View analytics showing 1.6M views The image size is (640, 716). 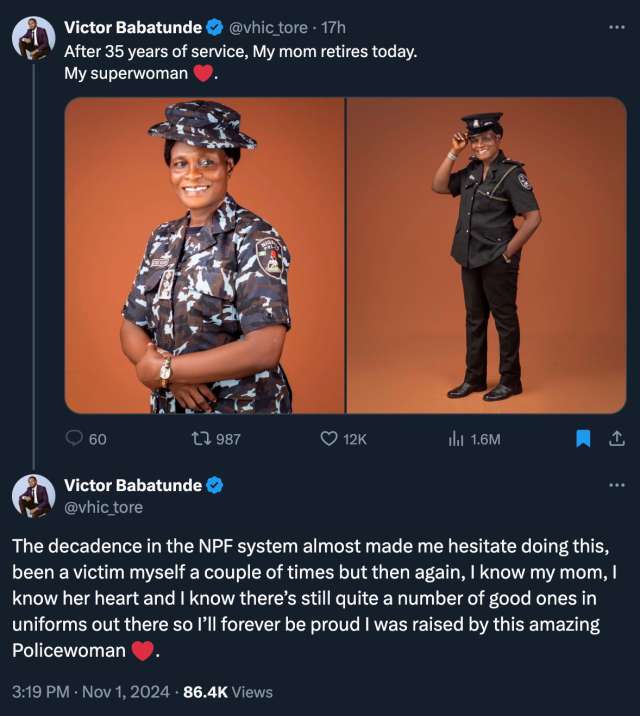pos(454,438)
